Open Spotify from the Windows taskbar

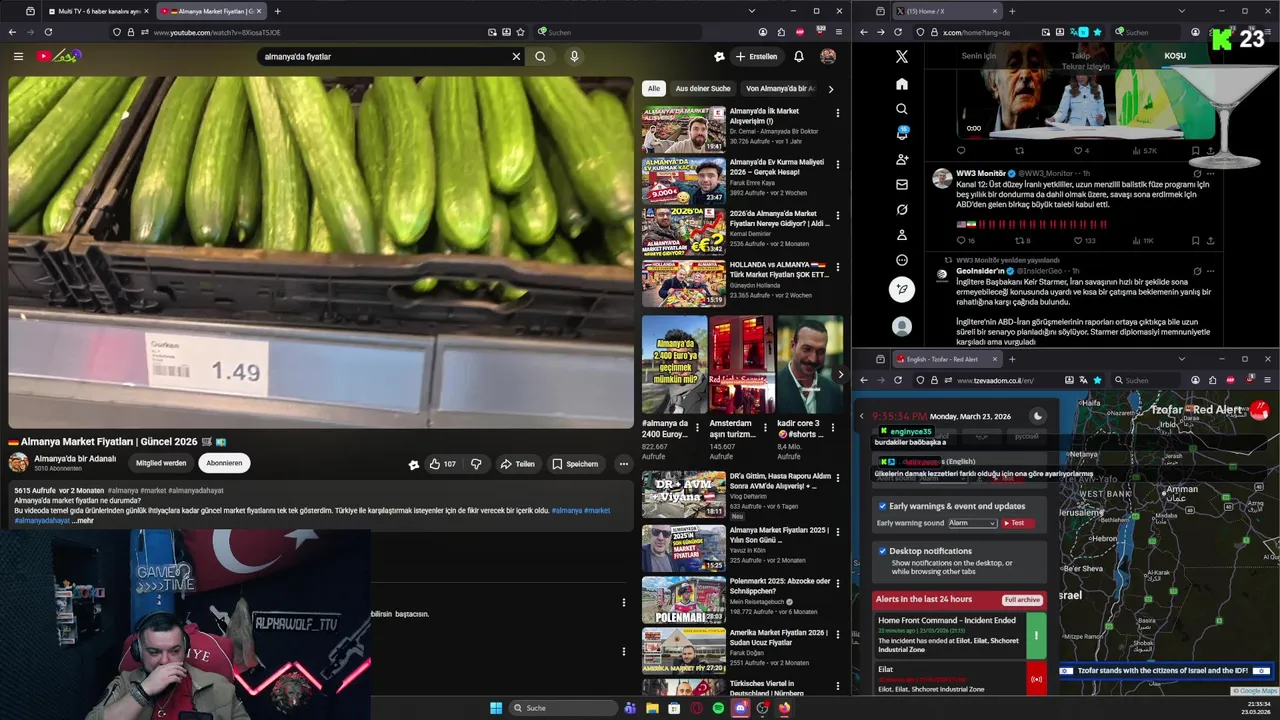coord(718,708)
